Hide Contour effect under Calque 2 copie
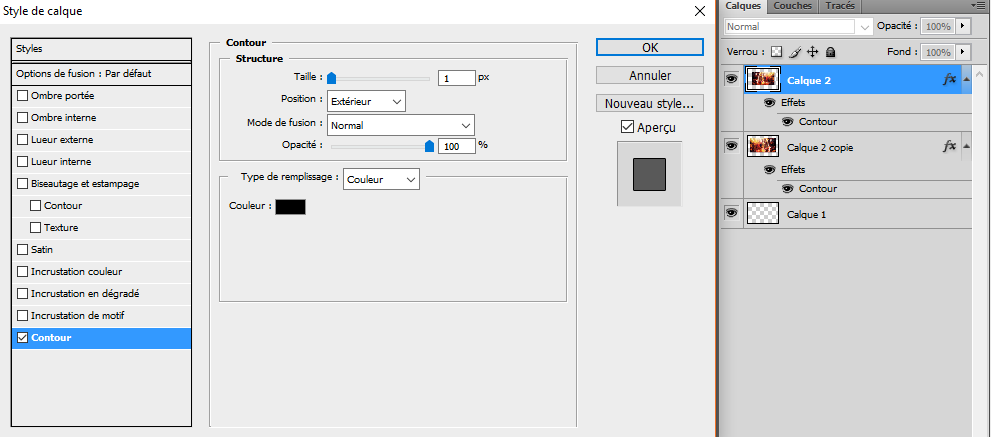 [x=788, y=188]
